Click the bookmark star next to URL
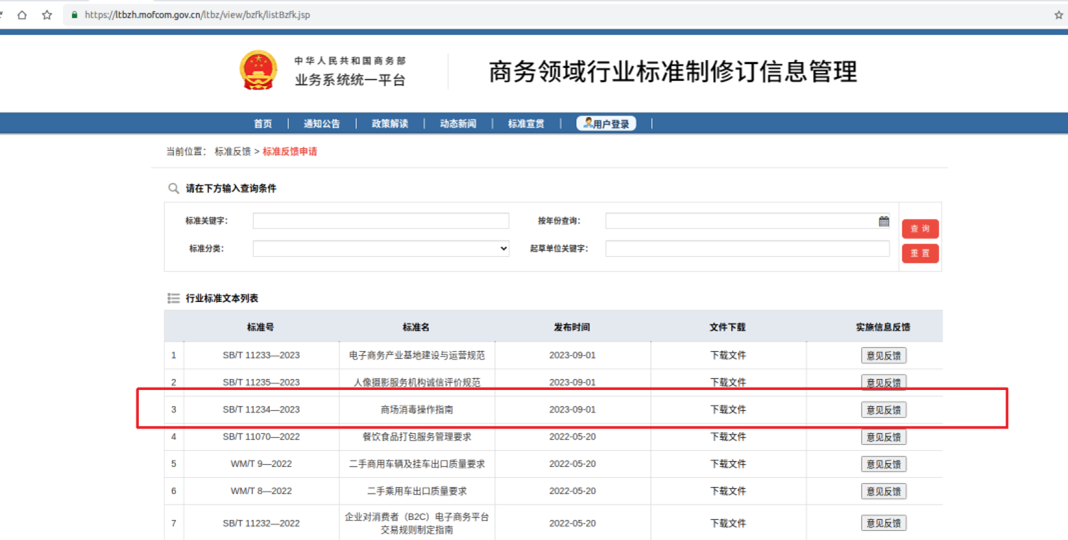Image resolution: width=1068 pixels, height=540 pixels. point(46,15)
